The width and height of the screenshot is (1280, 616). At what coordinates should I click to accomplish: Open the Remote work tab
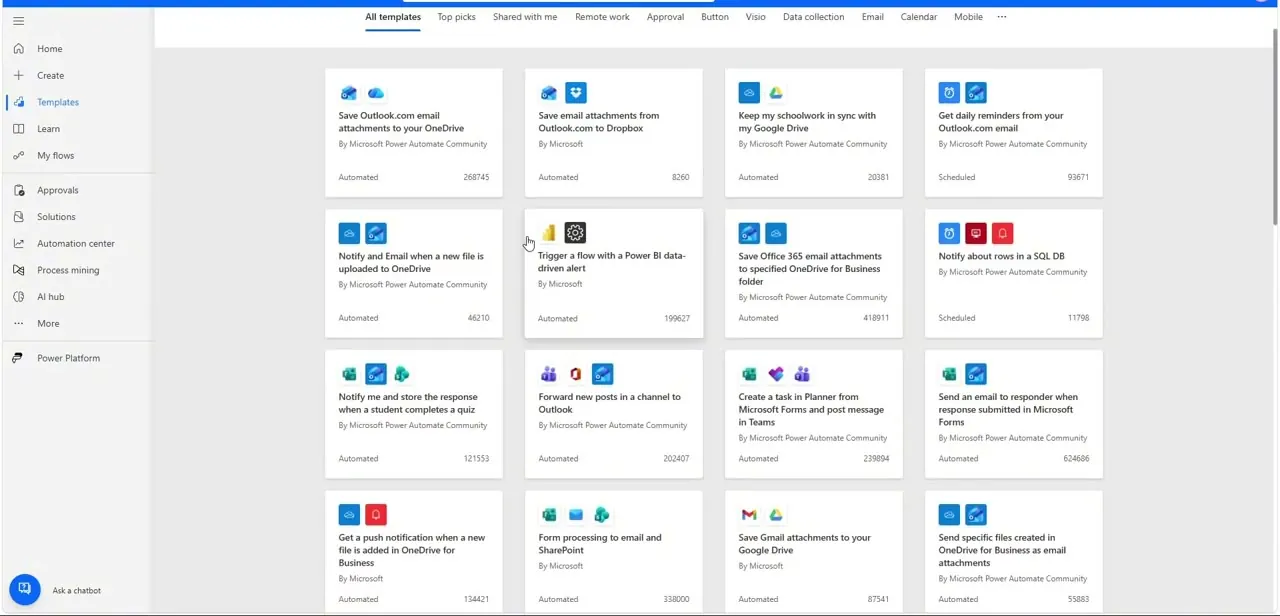click(x=602, y=17)
